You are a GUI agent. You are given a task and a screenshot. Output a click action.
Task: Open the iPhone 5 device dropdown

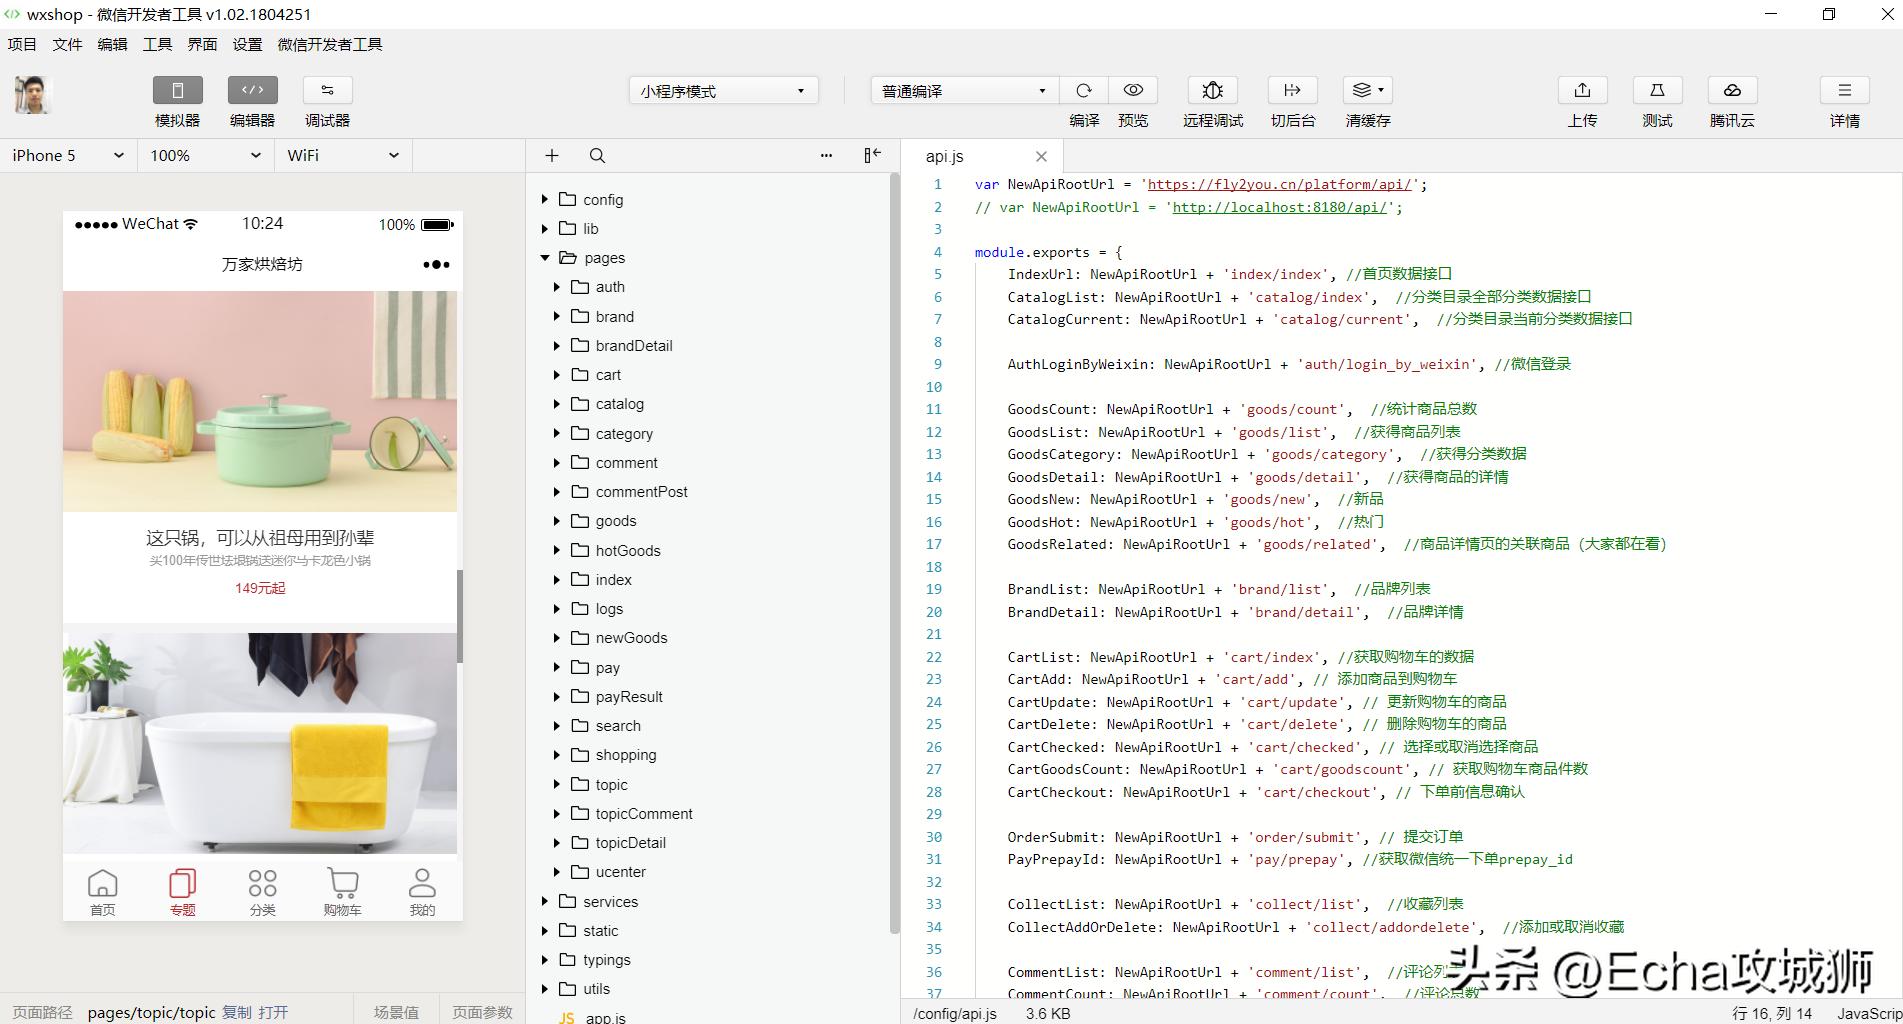tap(68, 156)
